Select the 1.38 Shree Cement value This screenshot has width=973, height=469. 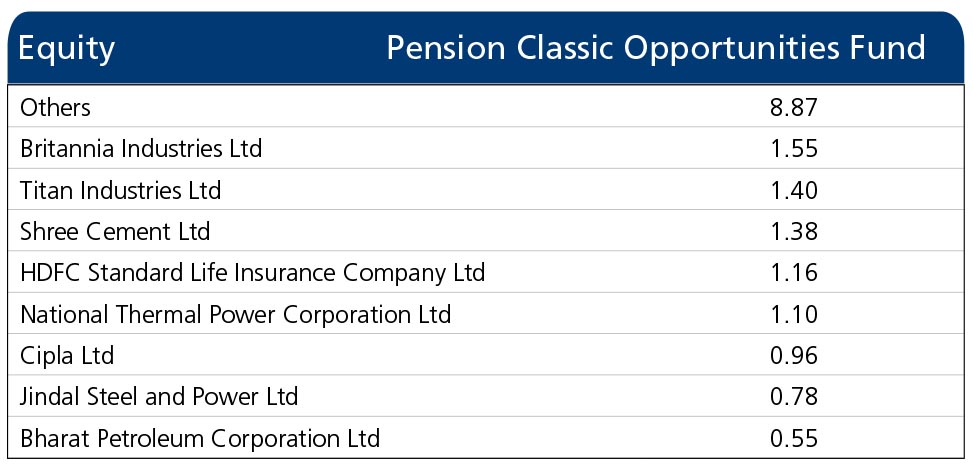pyautogui.click(x=794, y=231)
